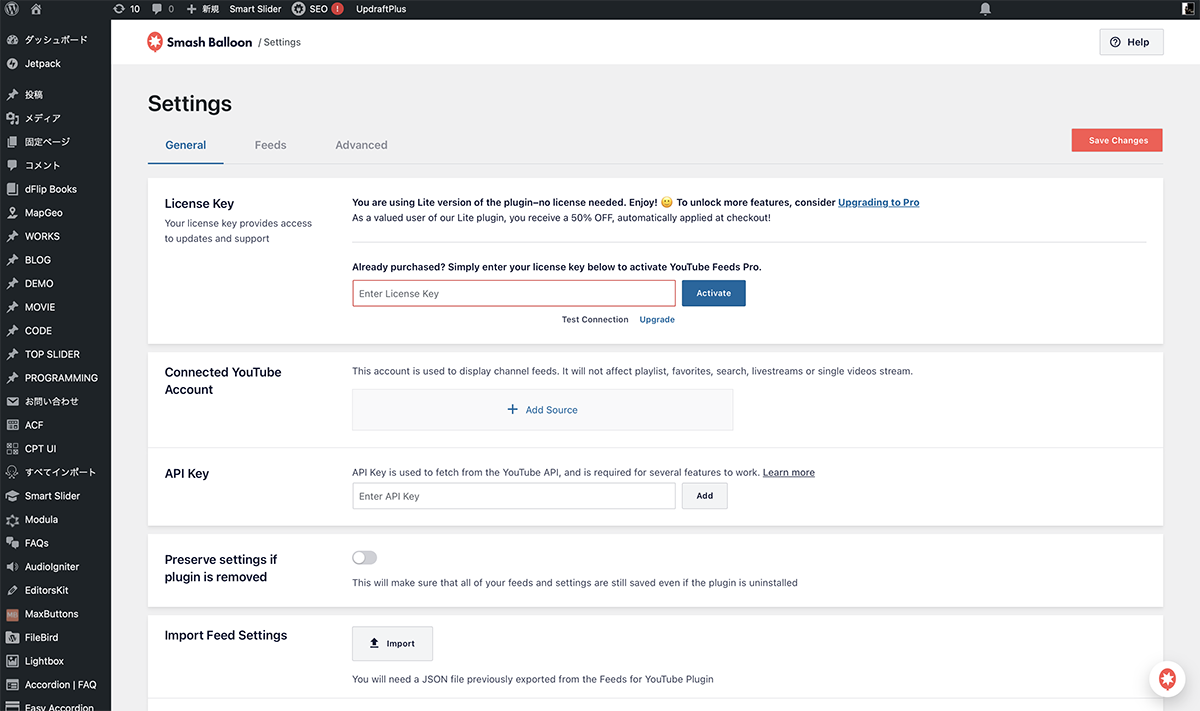Open the Help button in the header
1200x711 pixels.
click(x=1130, y=42)
